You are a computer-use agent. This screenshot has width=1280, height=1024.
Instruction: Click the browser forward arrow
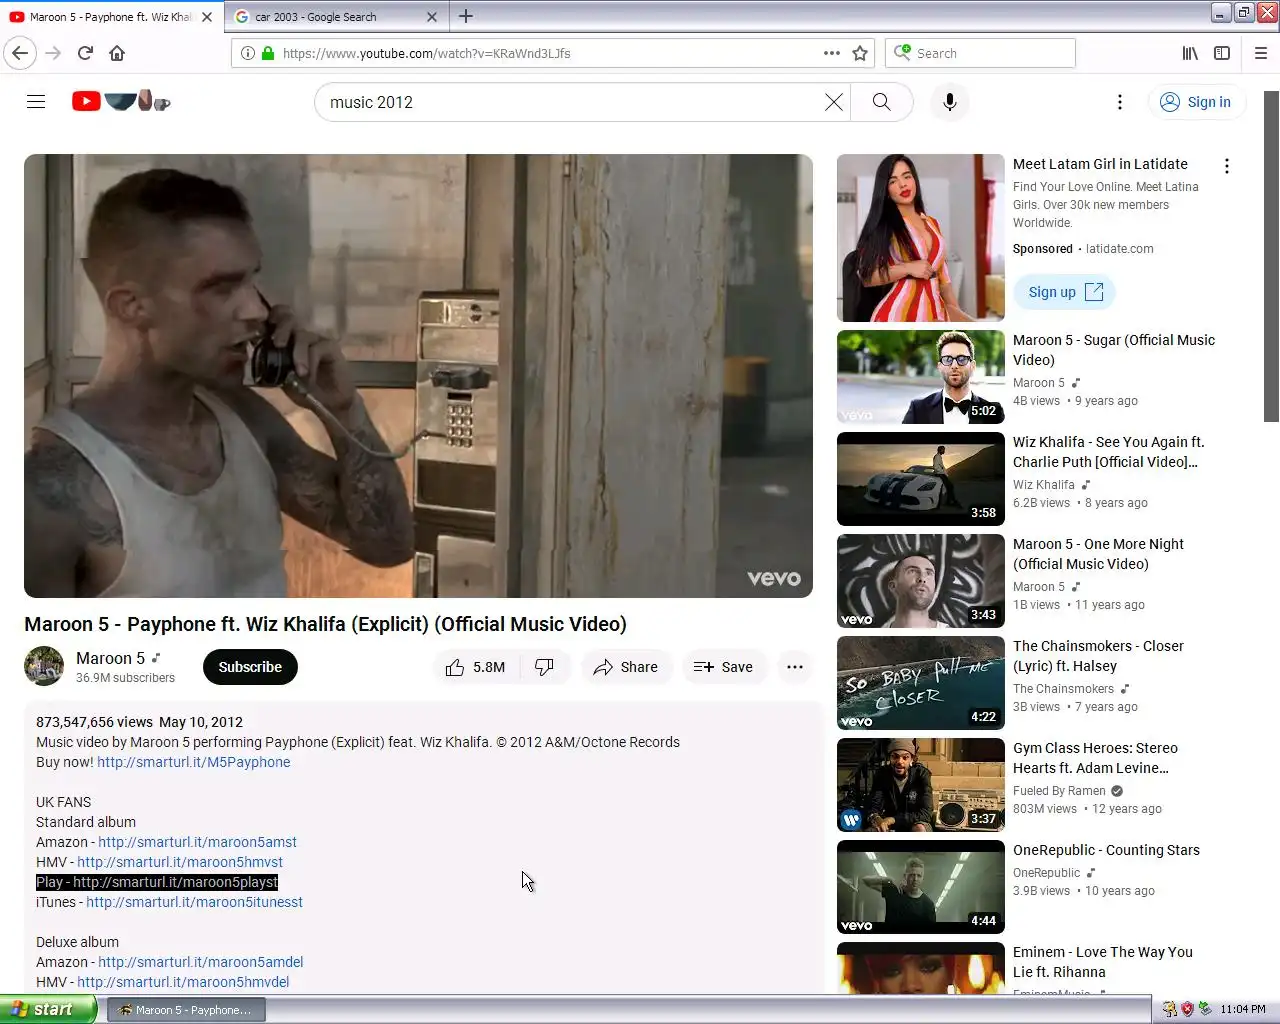pyautogui.click(x=53, y=53)
